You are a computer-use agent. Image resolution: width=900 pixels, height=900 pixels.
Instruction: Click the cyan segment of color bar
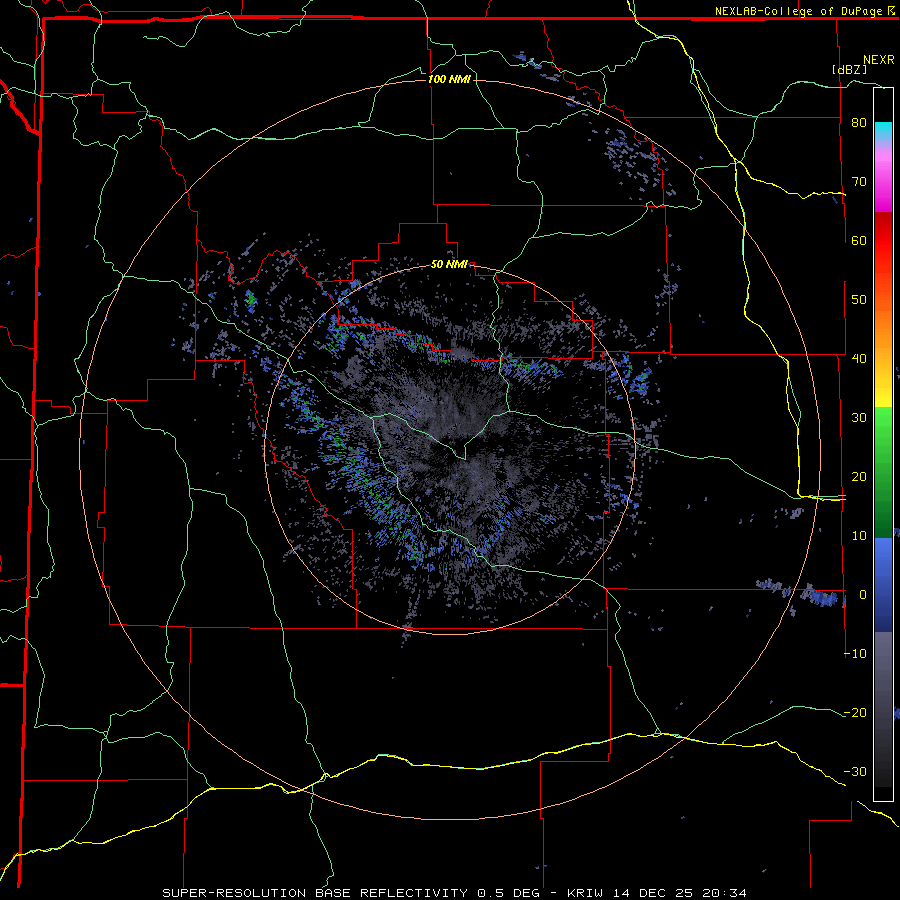883,130
